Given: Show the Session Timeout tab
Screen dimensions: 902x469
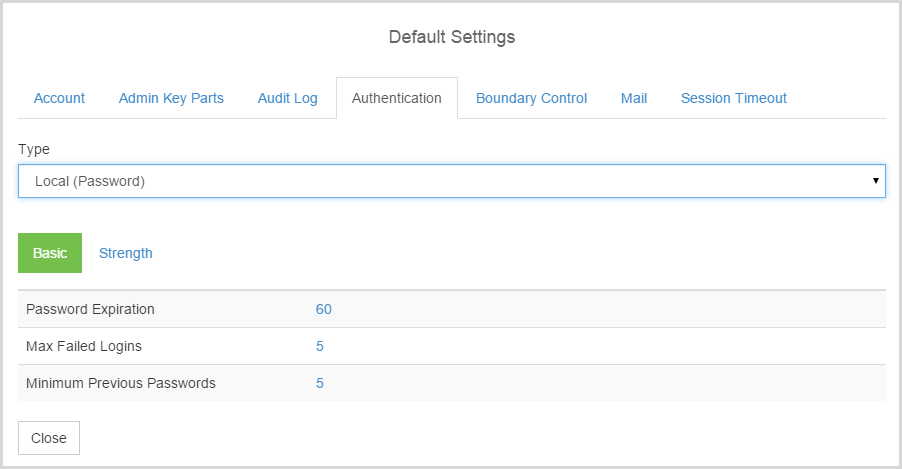Looking at the screenshot, I should (x=733, y=98).
